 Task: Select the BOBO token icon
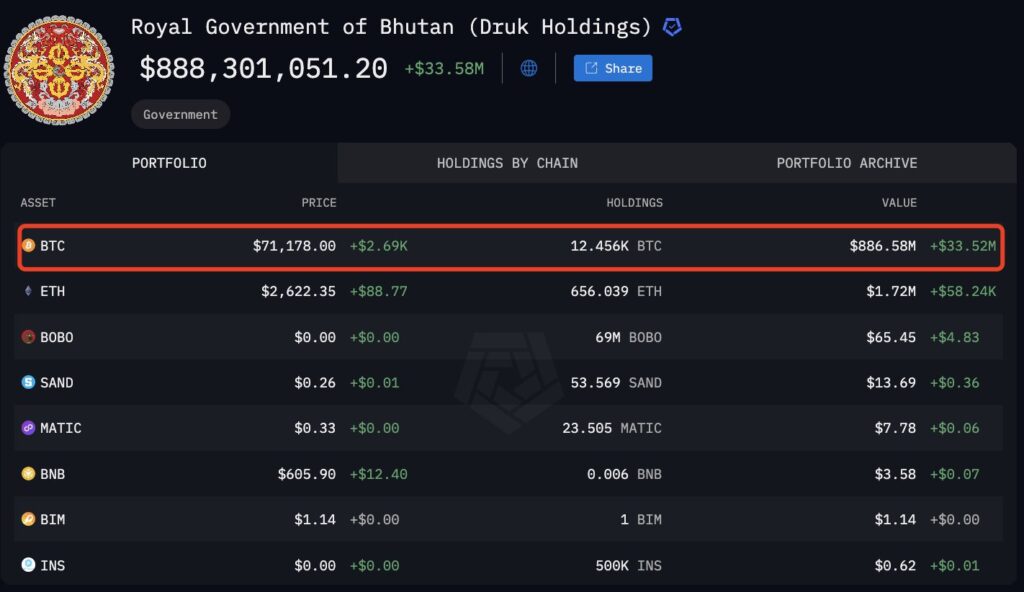[x=29, y=337]
